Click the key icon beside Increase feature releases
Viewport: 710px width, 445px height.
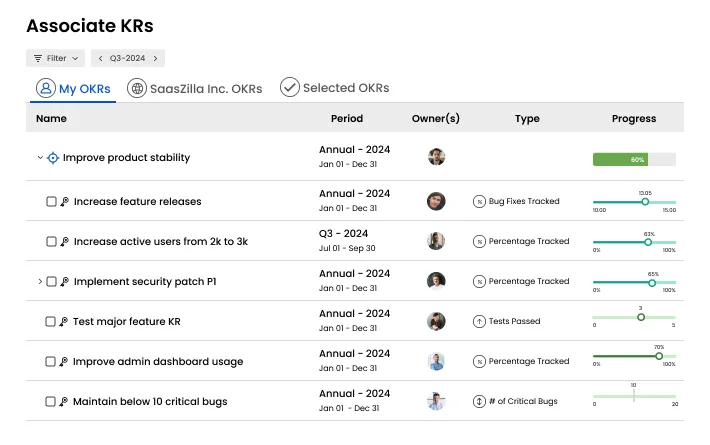(x=64, y=202)
